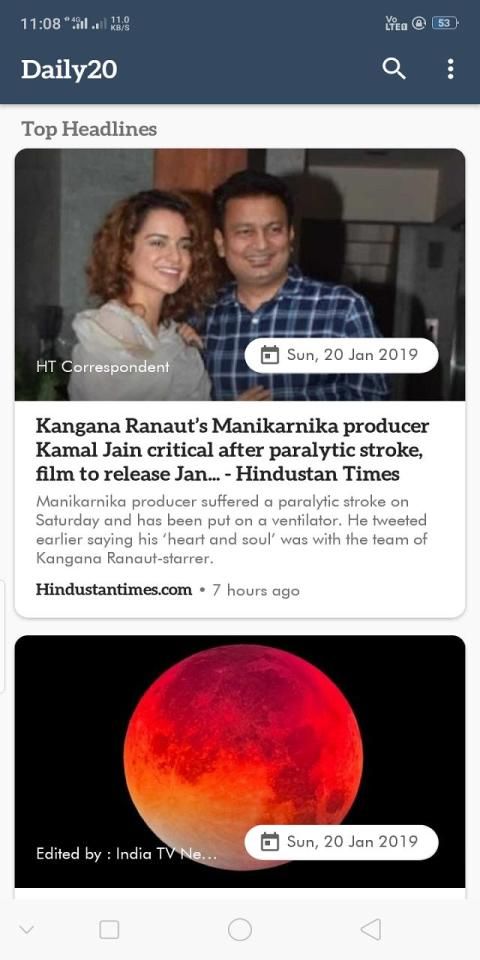Tap the battery indicator in status bar
This screenshot has height=960, width=480.
(x=445, y=23)
